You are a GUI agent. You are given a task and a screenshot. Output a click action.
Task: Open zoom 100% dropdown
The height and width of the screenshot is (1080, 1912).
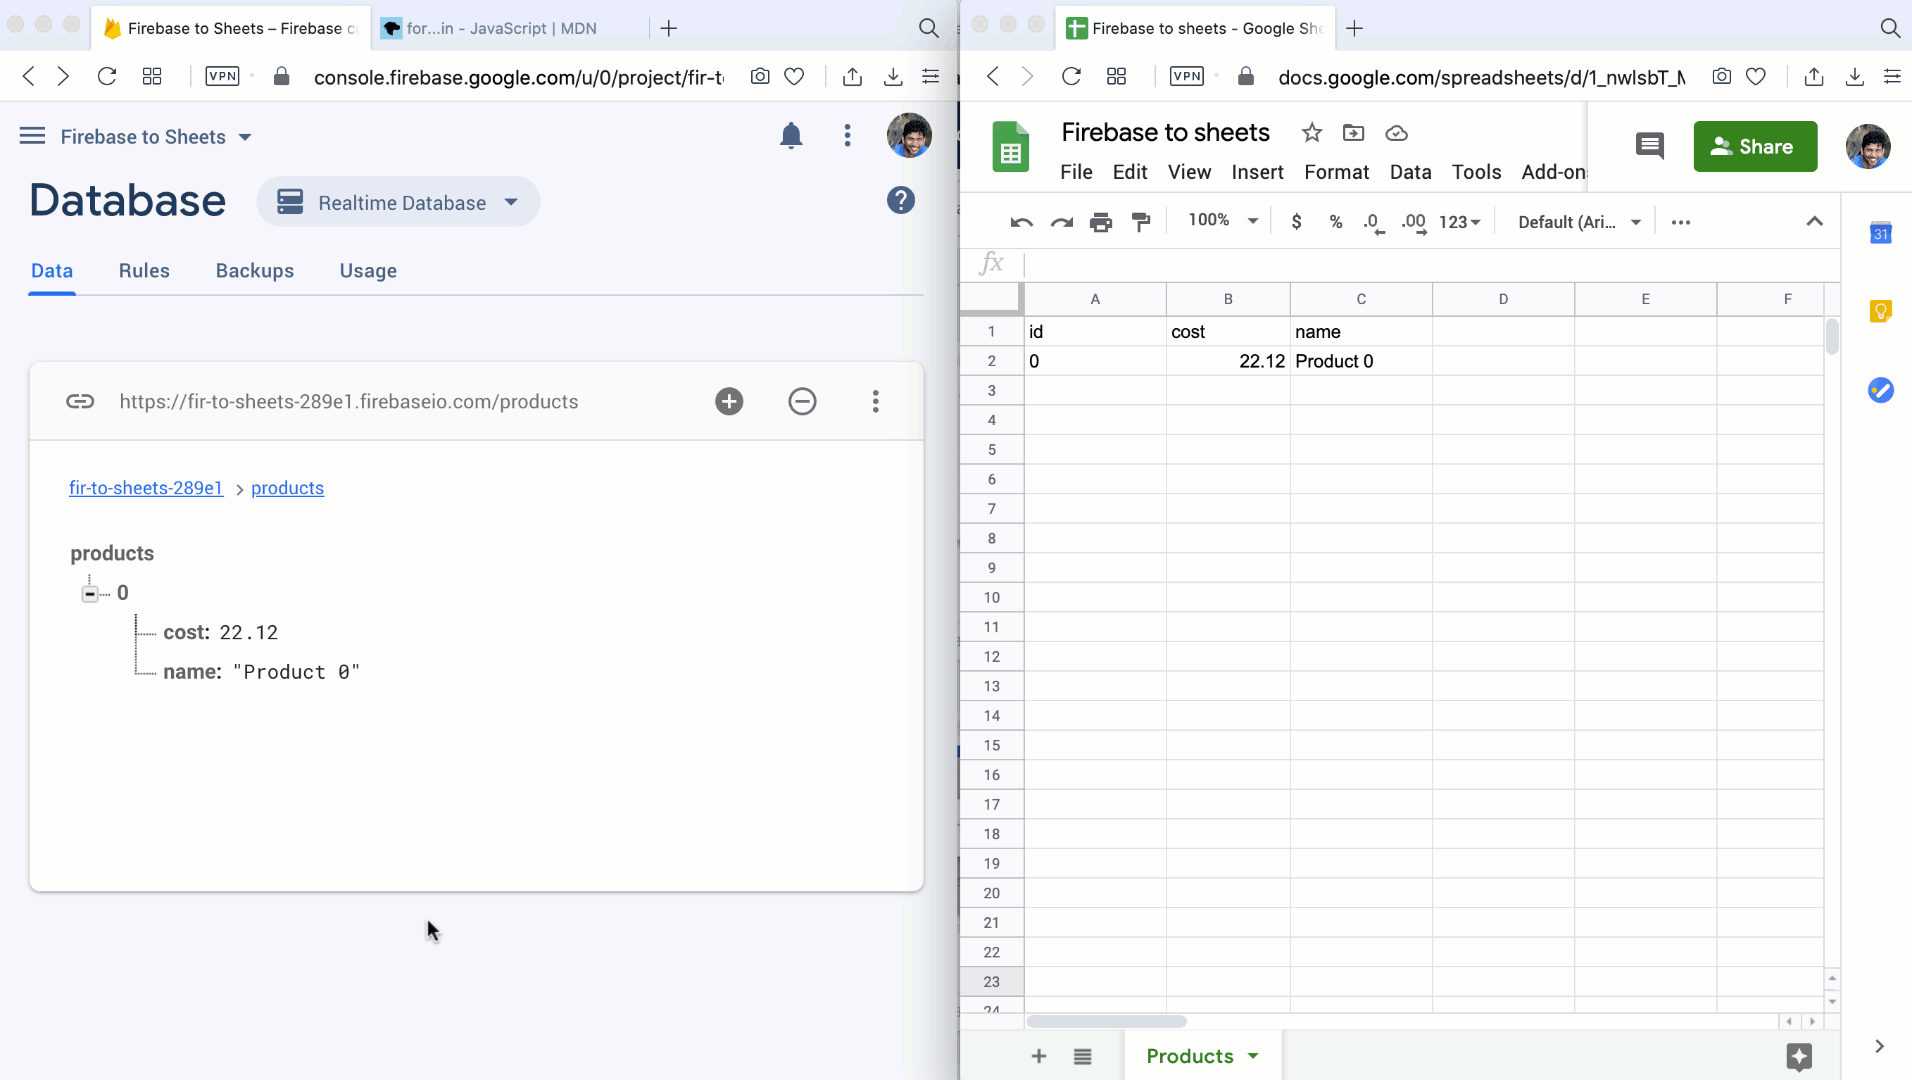point(1222,221)
